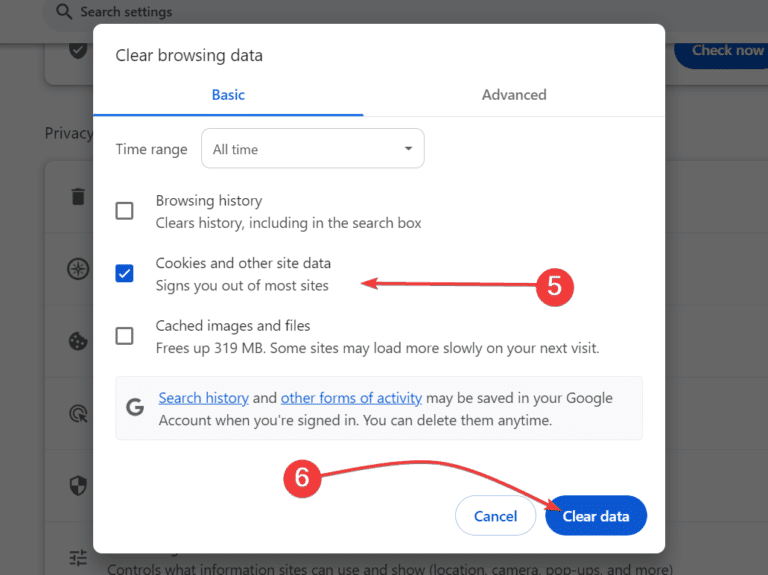768x575 pixels.
Task: Cancel the Clear browsing data dialog
Action: [495, 517]
